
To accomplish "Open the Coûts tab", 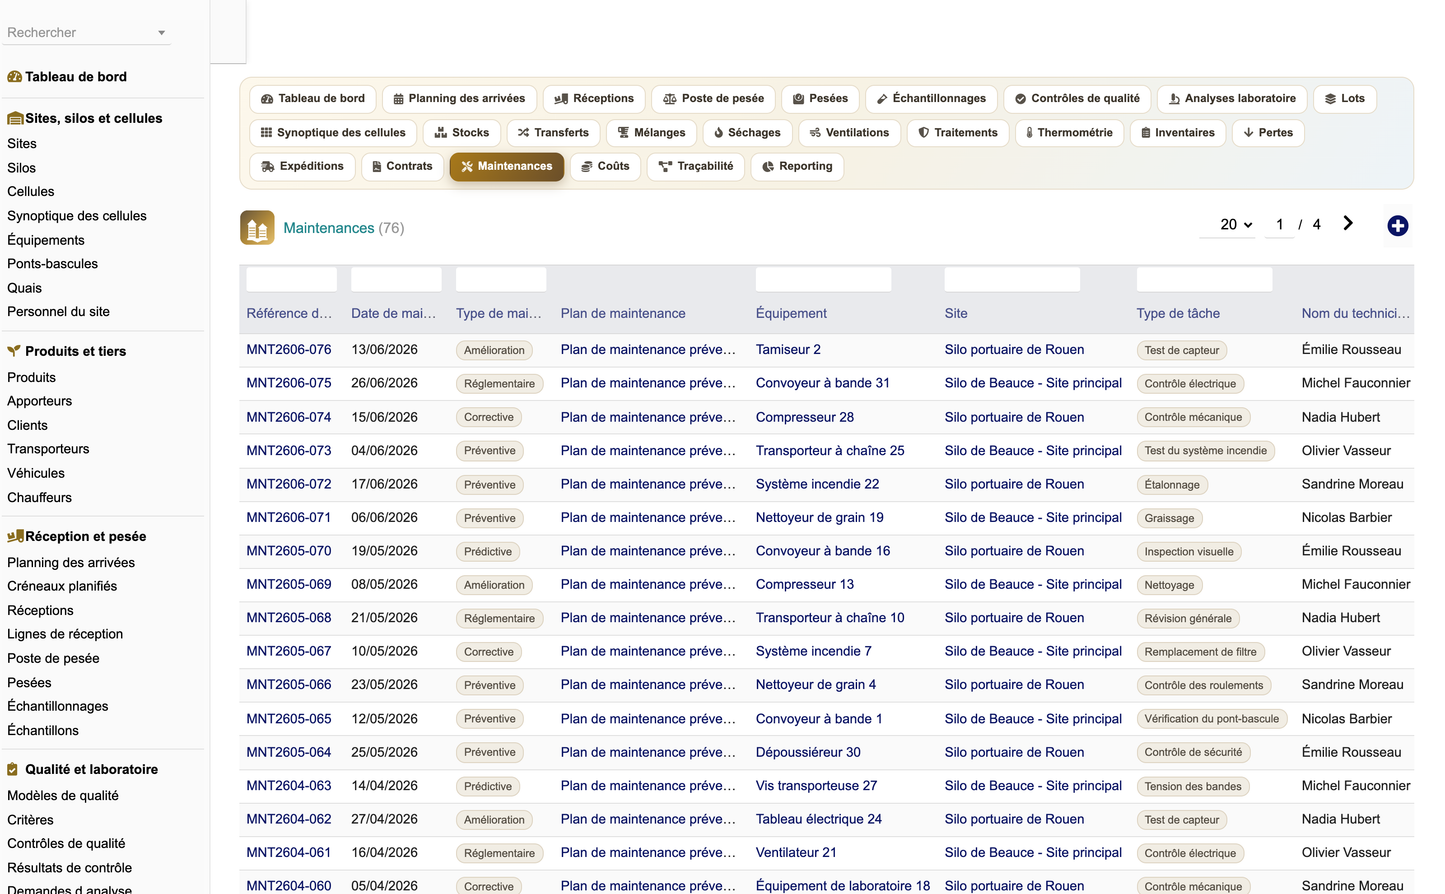I will [605, 167].
